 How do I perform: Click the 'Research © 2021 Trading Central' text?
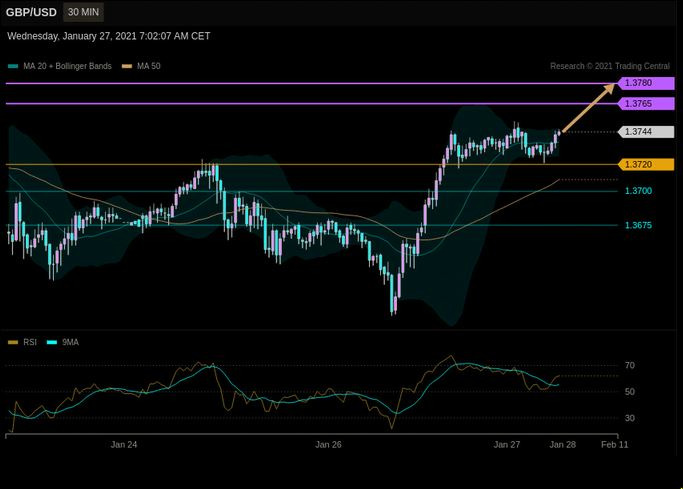(x=610, y=66)
